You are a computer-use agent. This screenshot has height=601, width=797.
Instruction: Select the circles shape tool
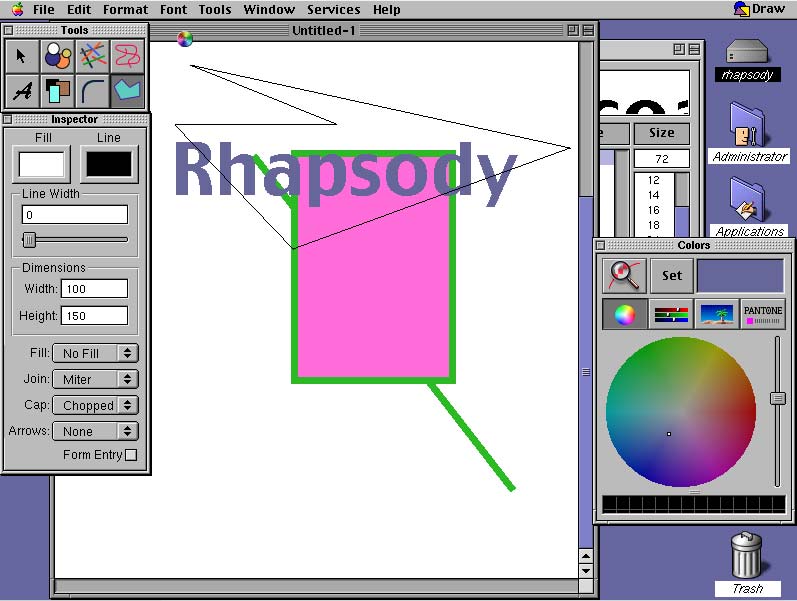(x=57, y=56)
